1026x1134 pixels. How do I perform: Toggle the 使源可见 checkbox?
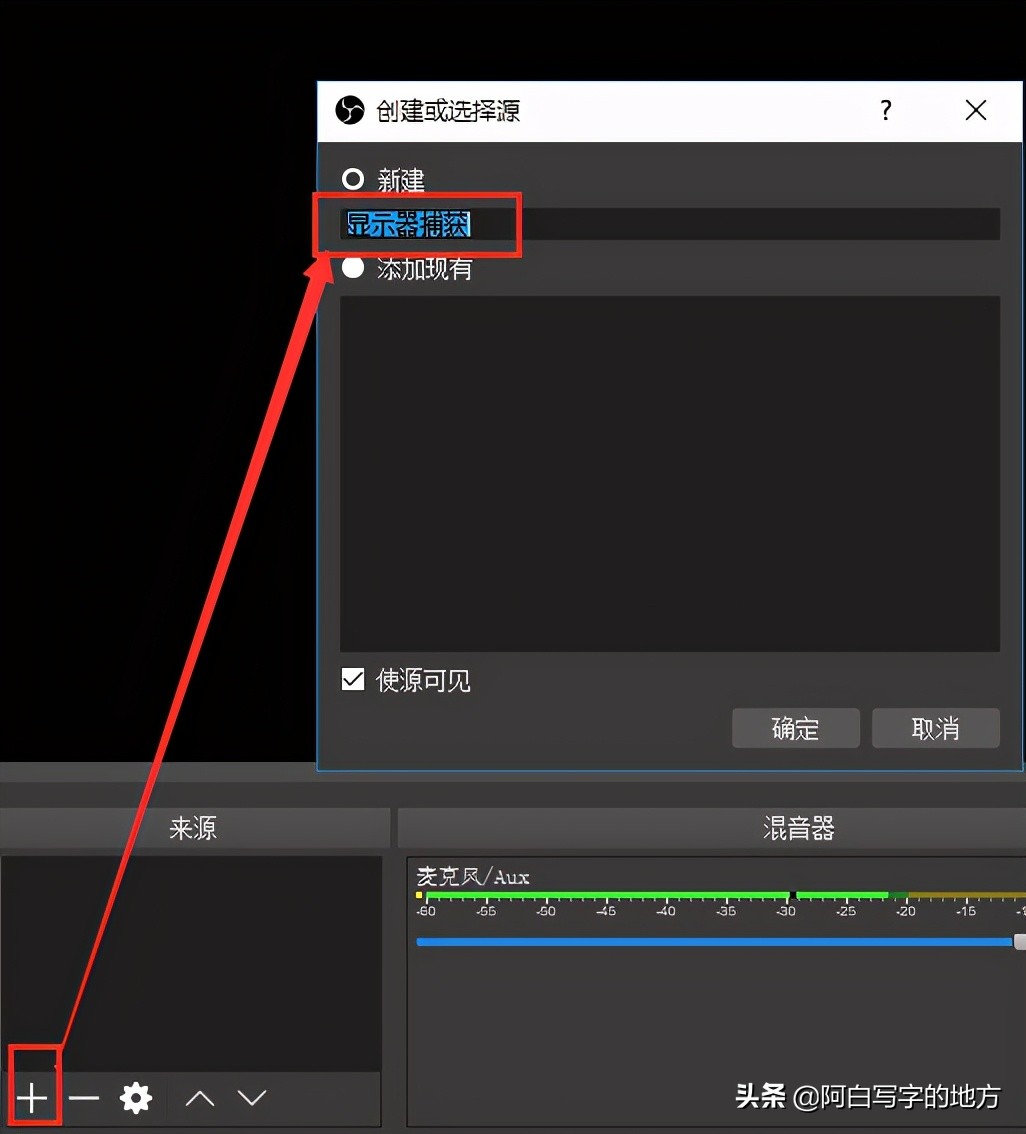tap(352, 679)
